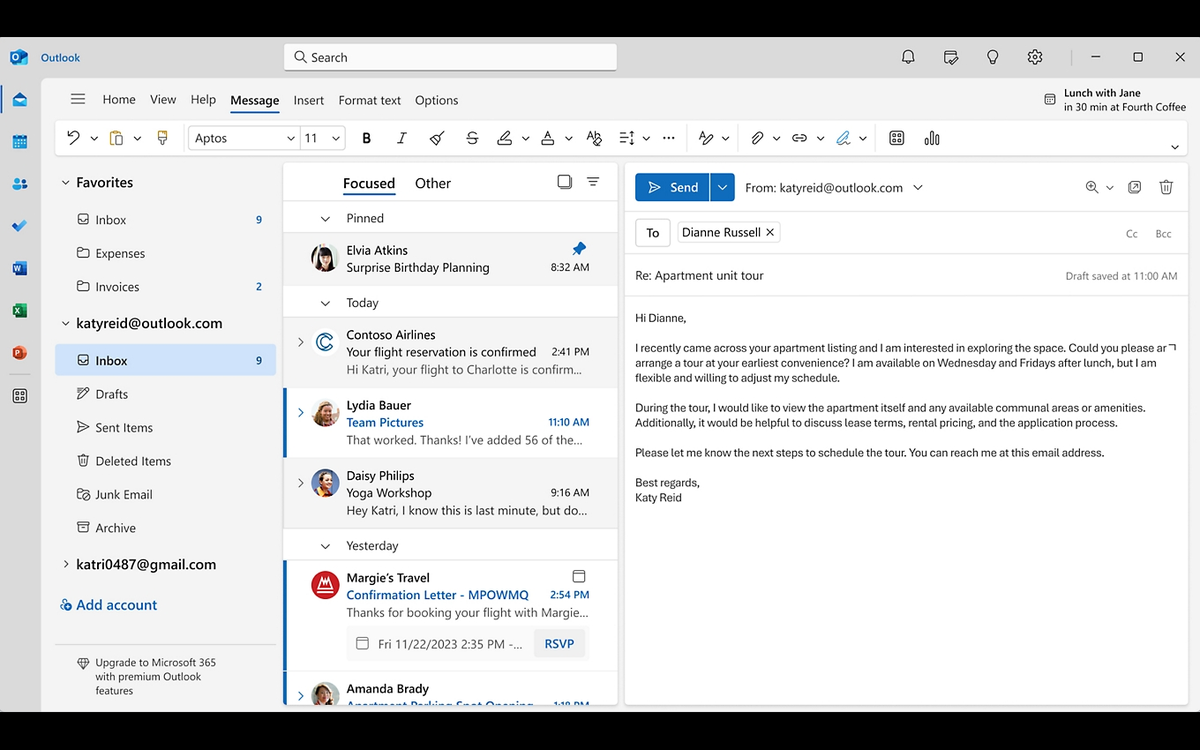The height and width of the screenshot is (750, 1200).
Task: Open the View ribbon tab
Action: [x=163, y=100]
